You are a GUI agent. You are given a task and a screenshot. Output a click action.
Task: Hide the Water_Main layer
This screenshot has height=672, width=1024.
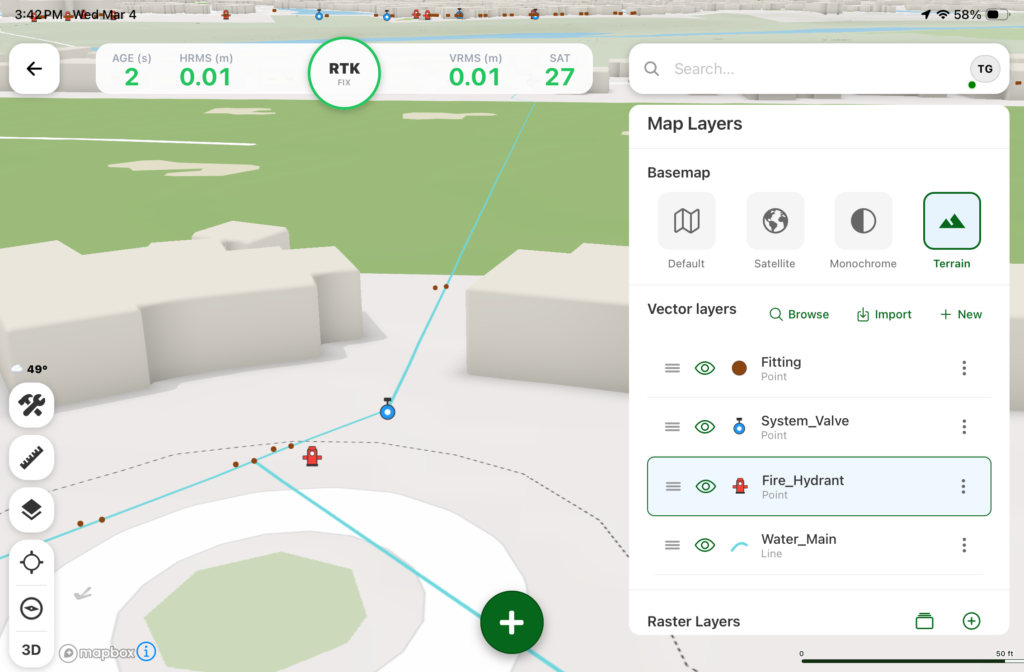[705, 545]
